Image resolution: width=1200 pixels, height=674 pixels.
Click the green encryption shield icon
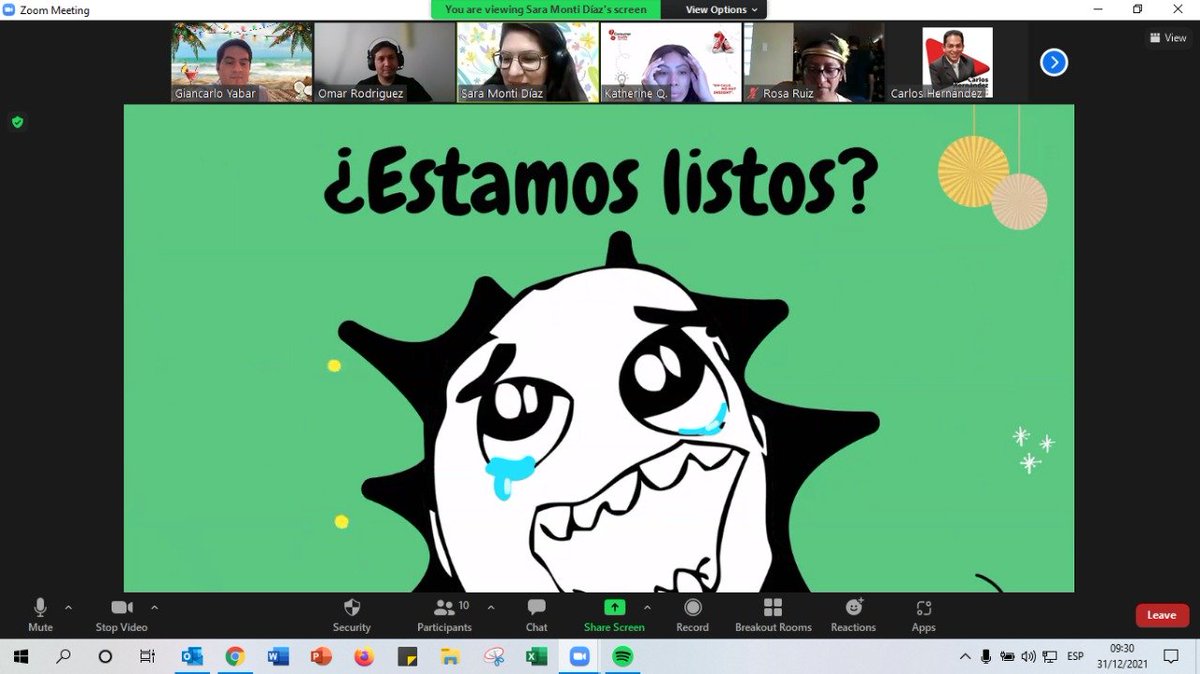click(x=17, y=122)
